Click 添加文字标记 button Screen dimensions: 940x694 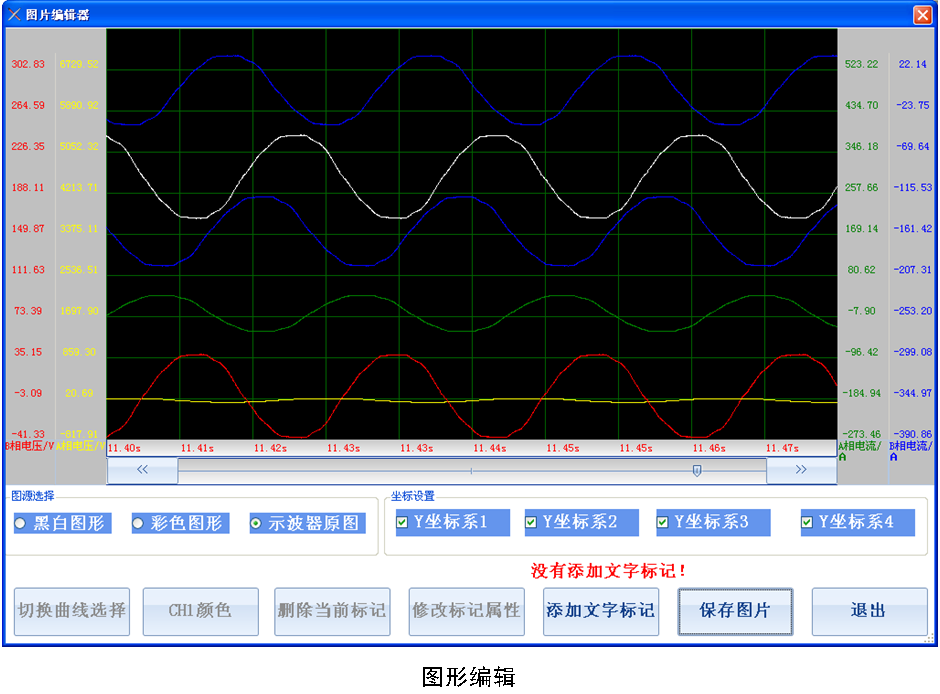point(601,610)
